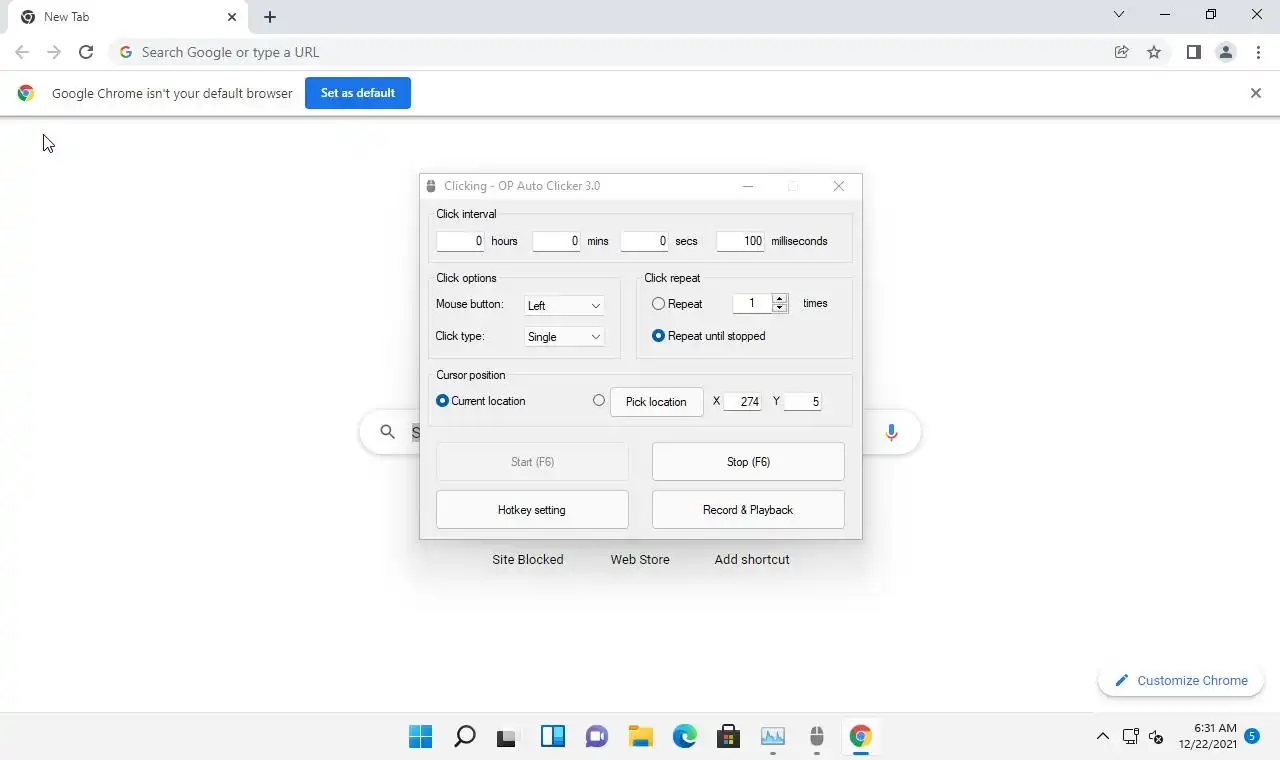Click the secs interval field
Viewport: 1280px width, 760px height.
(644, 241)
